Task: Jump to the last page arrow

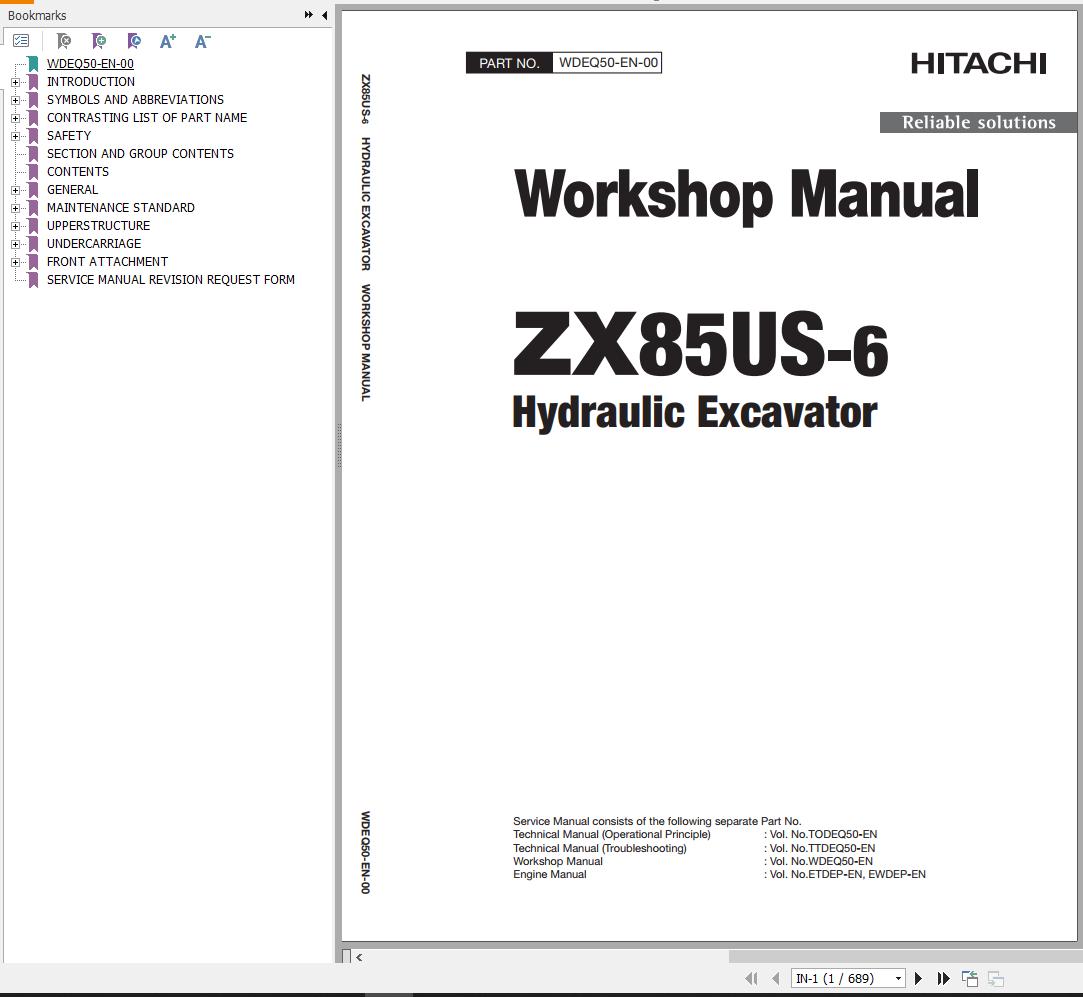Action: coord(943,978)
